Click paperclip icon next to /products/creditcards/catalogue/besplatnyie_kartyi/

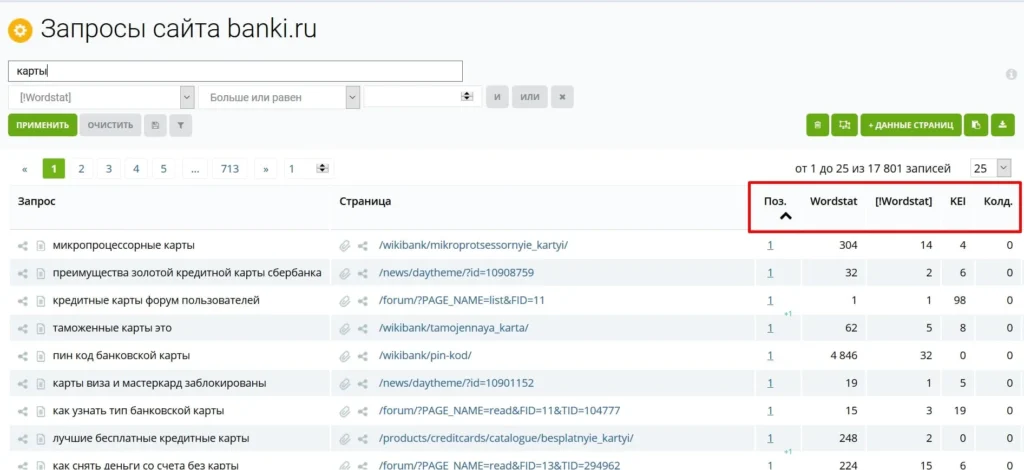click(x=345, y=439)
